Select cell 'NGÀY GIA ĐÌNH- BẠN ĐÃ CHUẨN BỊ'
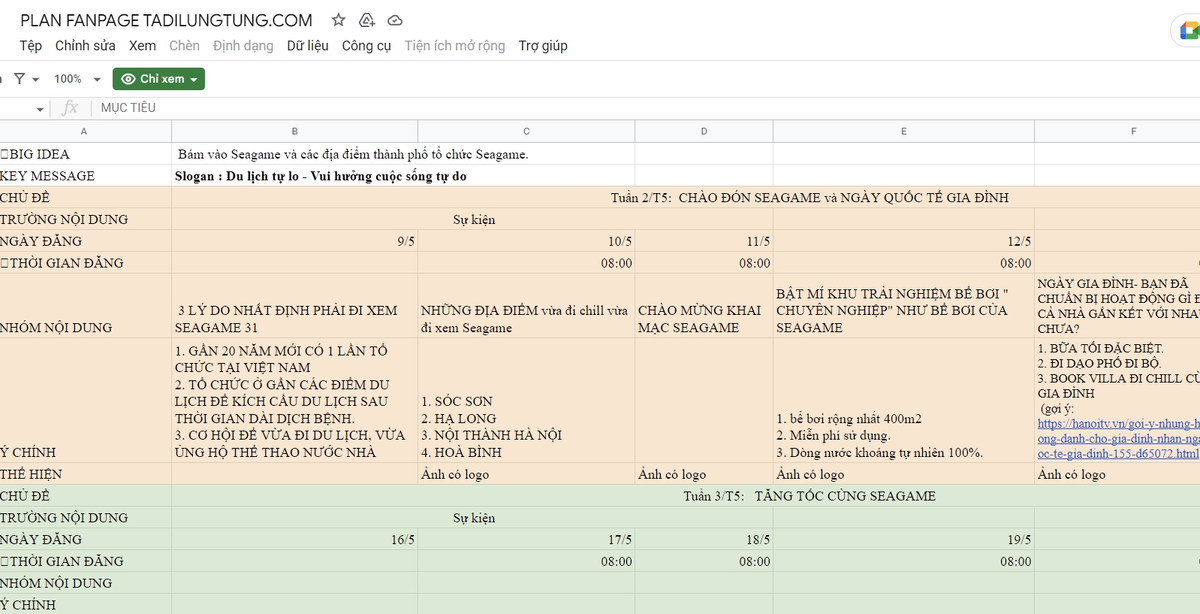 (x=1117, y=306)
